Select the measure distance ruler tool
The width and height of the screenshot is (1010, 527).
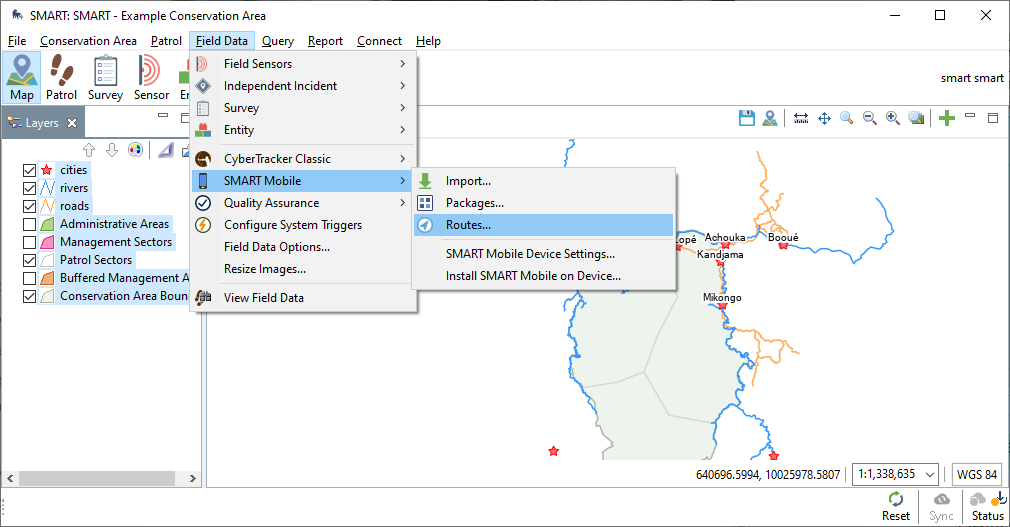coord(801,118)
